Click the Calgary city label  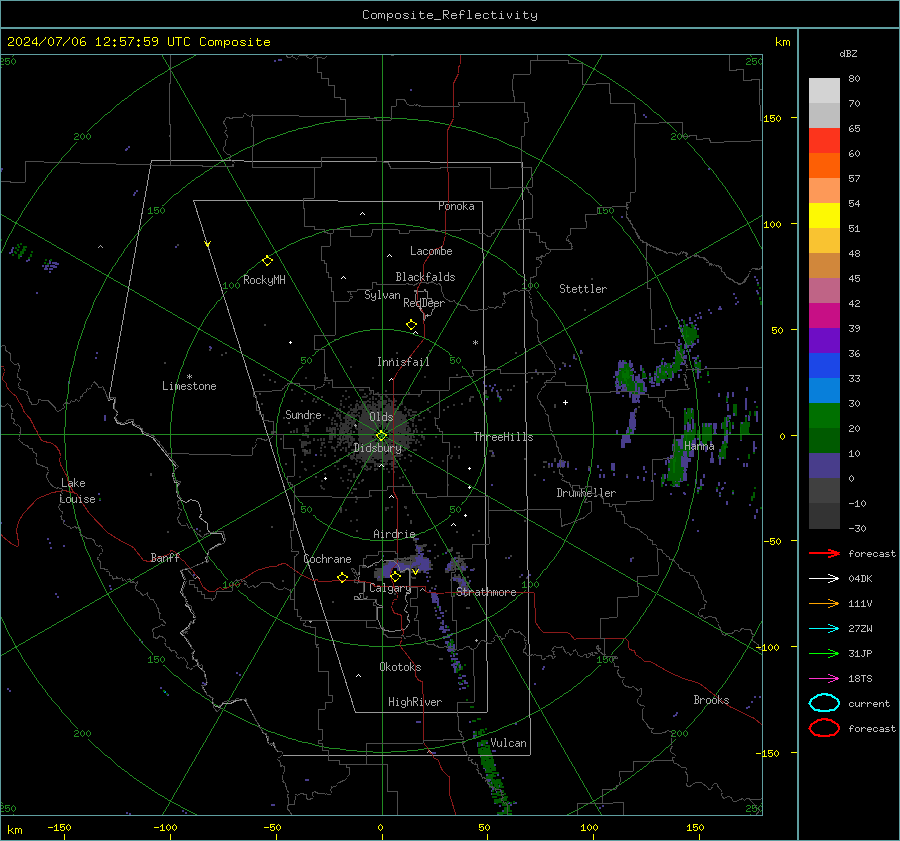[x=390, y=588]
